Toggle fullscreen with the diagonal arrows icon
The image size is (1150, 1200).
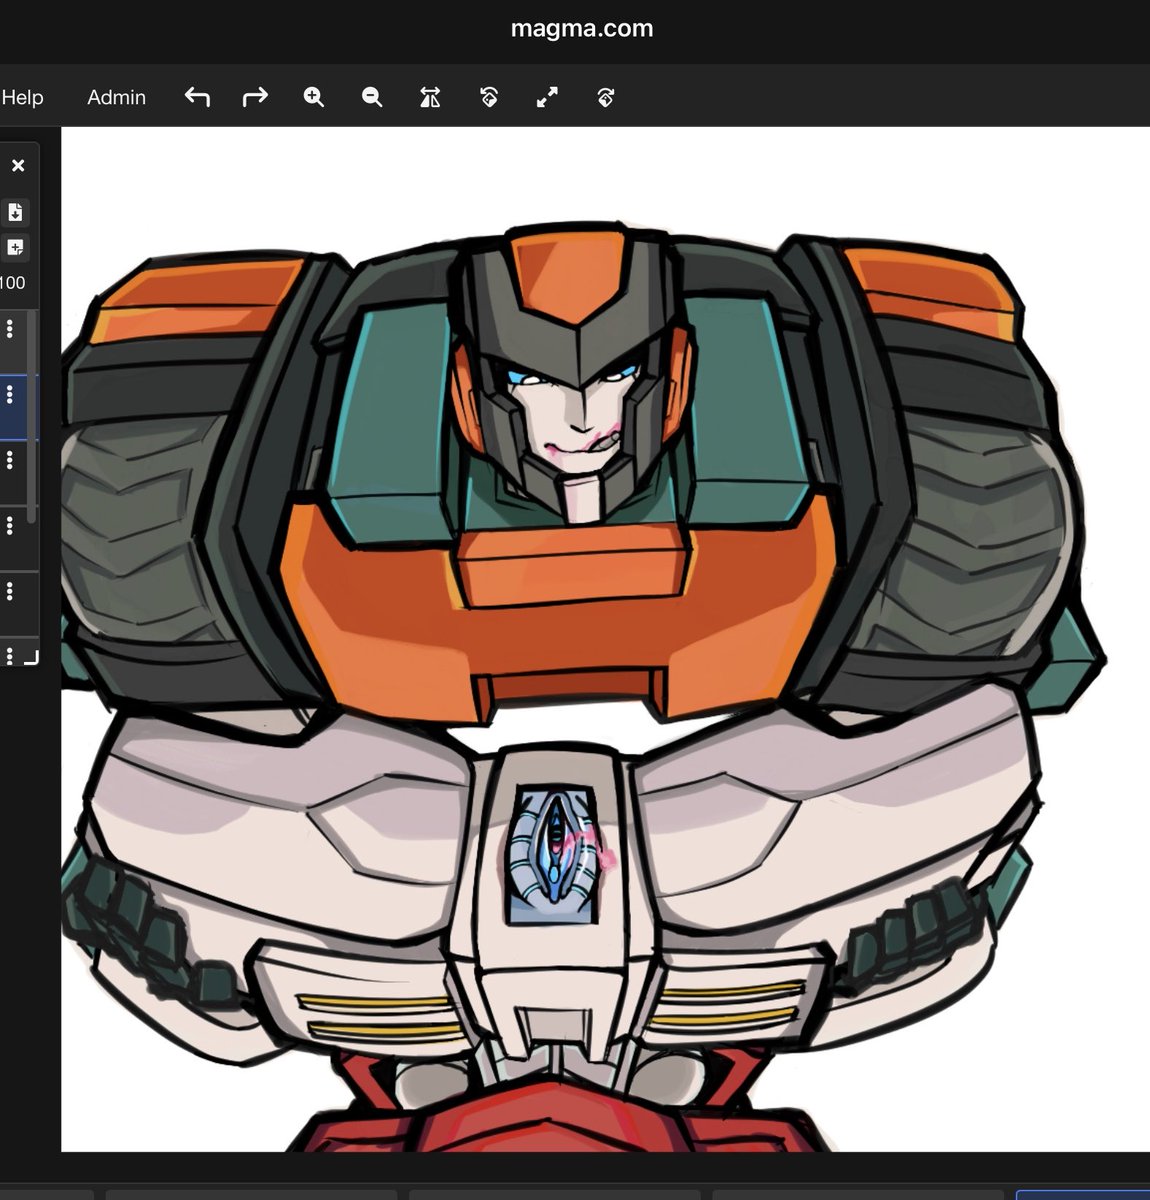(x=547, y=97)
